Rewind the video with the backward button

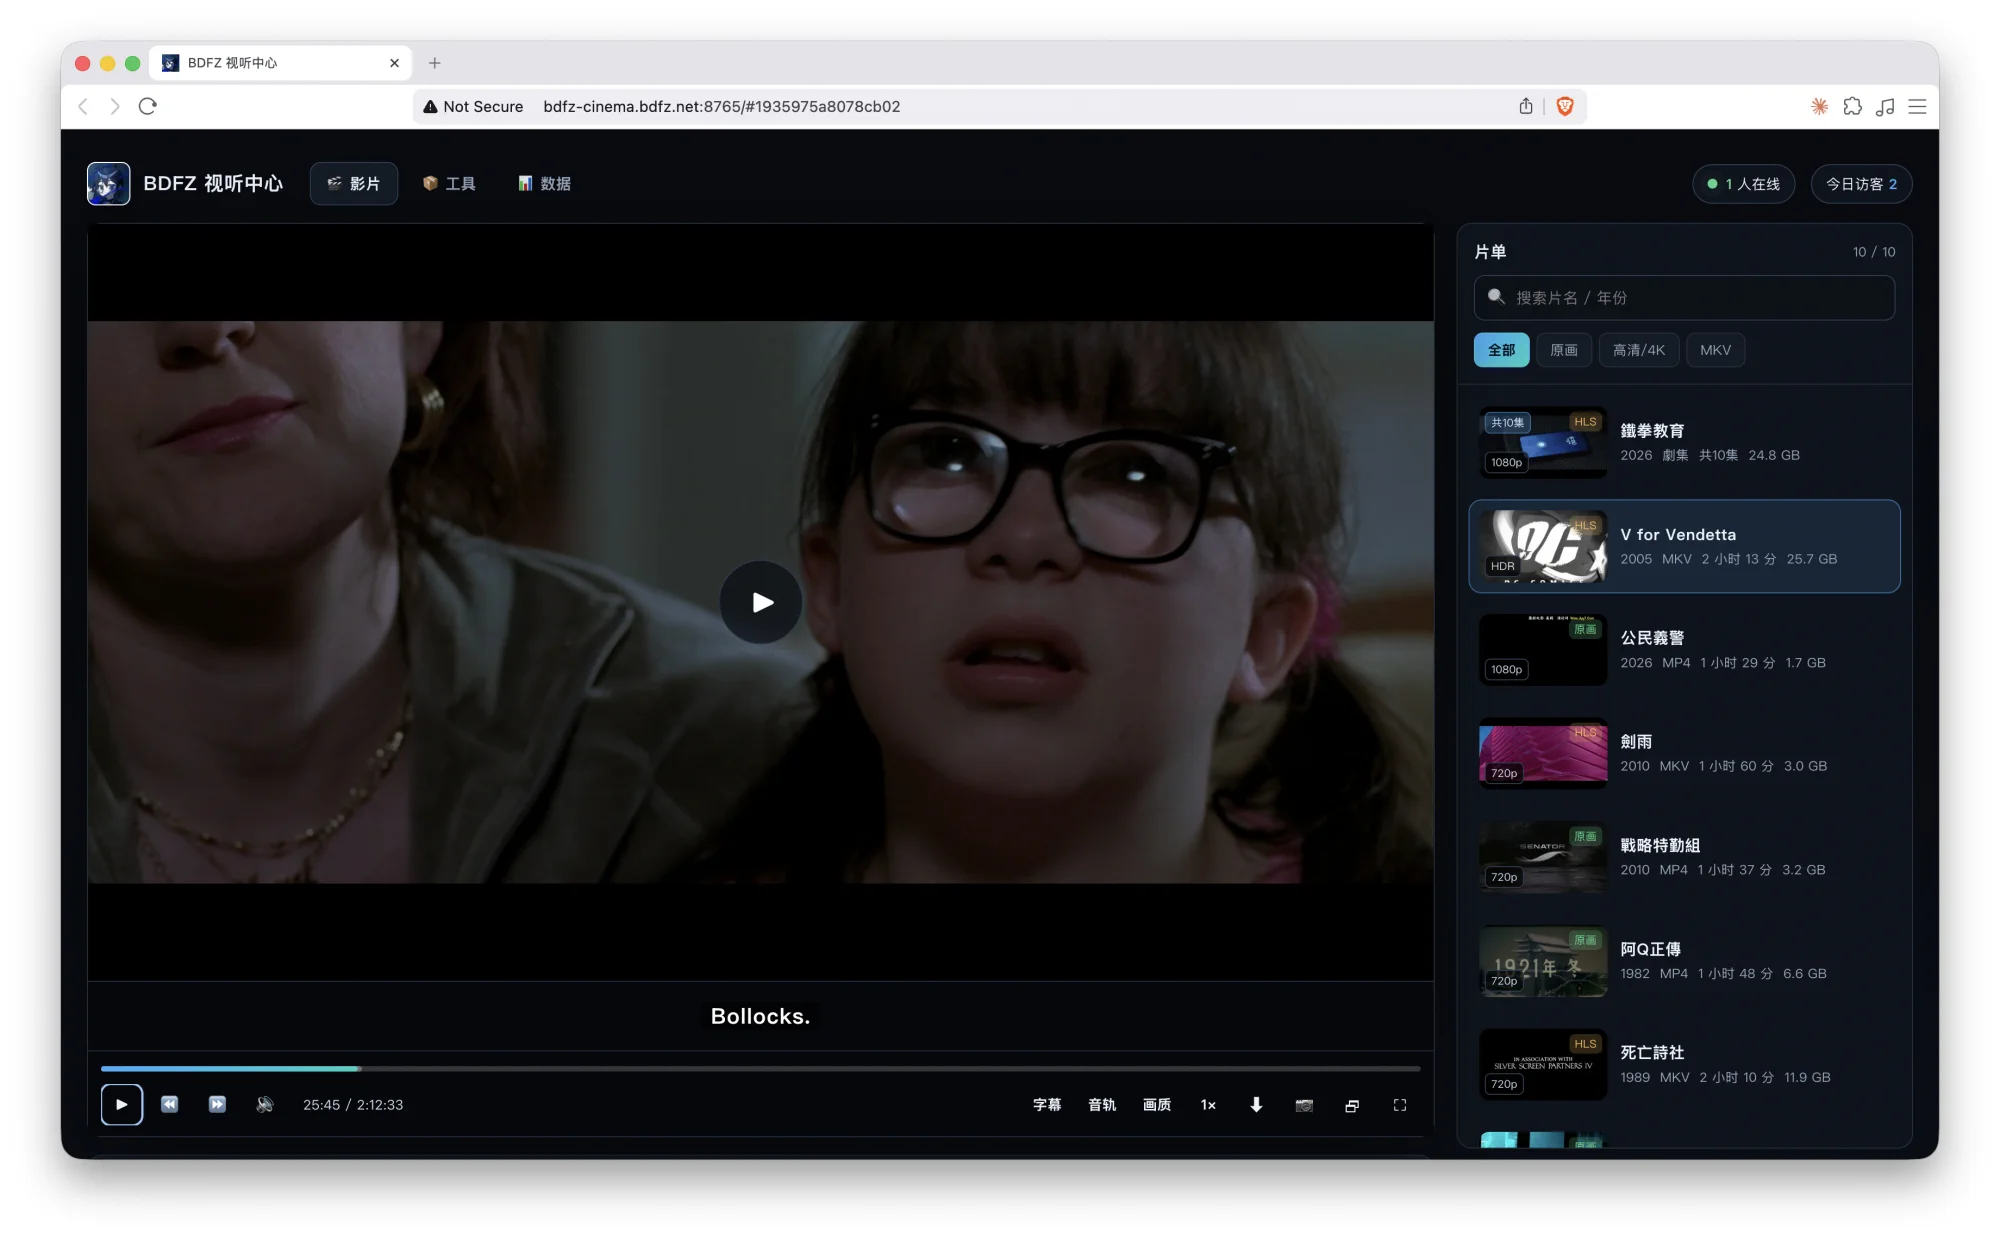tap(170, 1104)
